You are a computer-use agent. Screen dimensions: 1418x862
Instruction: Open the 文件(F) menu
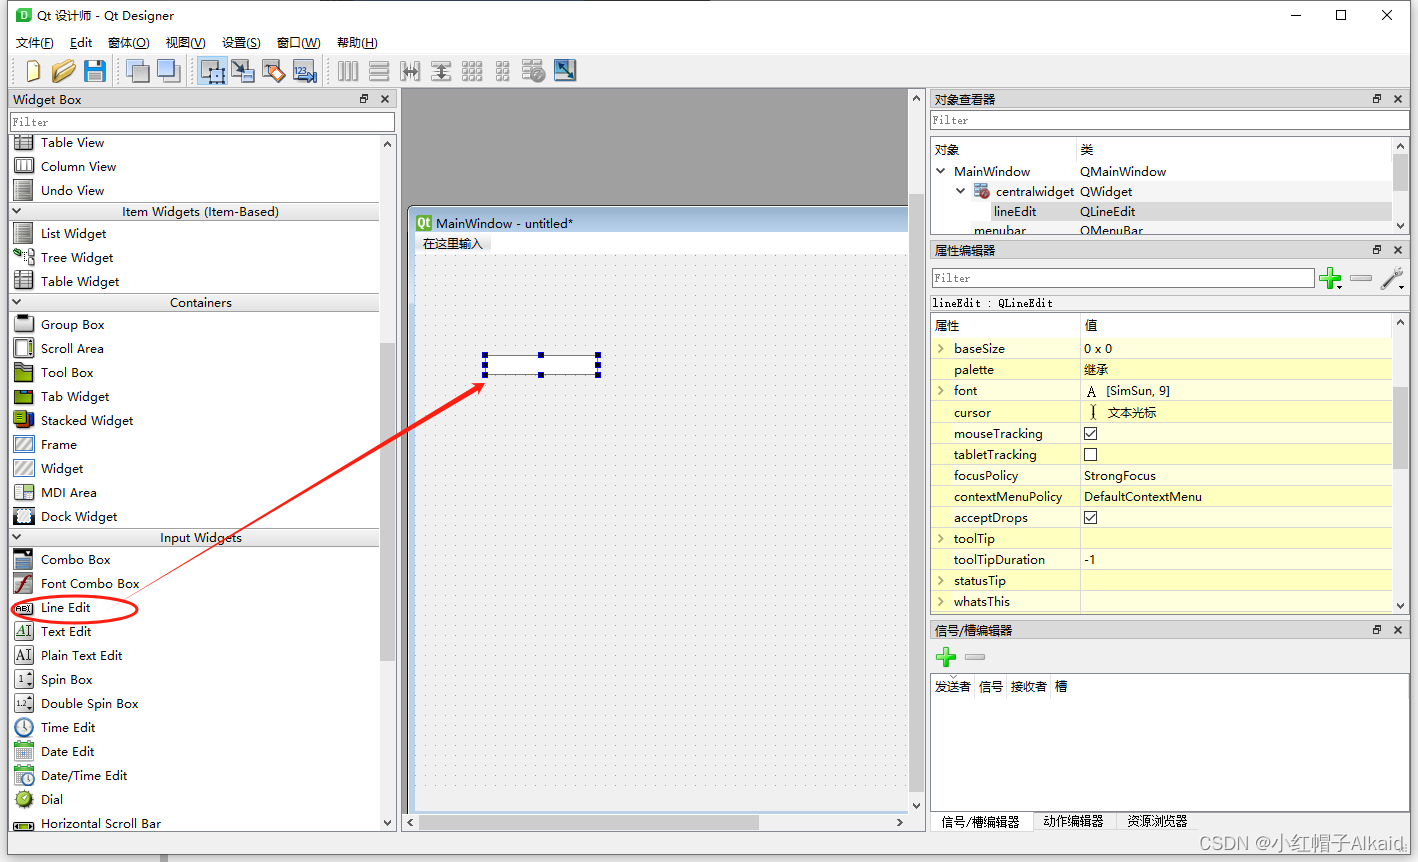(35, 43)
